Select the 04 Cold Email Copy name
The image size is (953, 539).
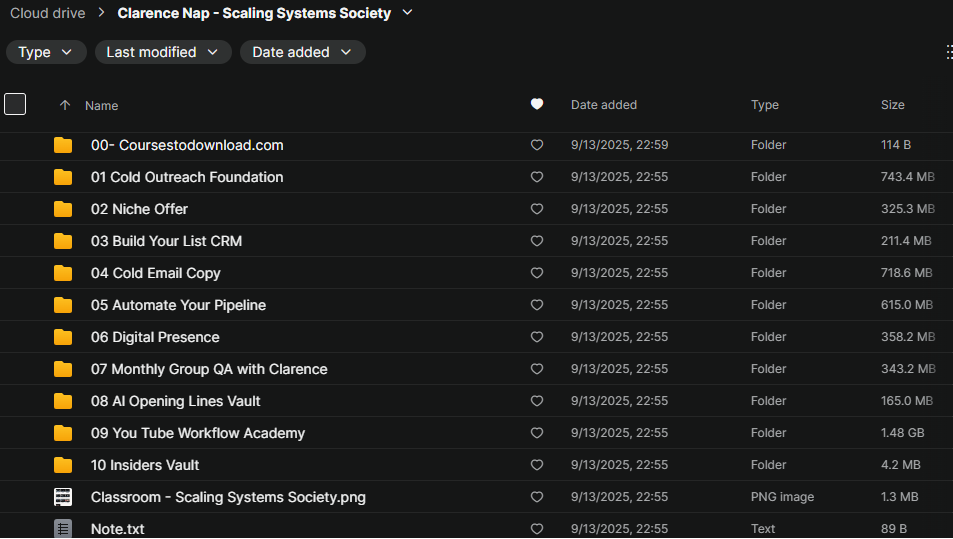point(156,273)
